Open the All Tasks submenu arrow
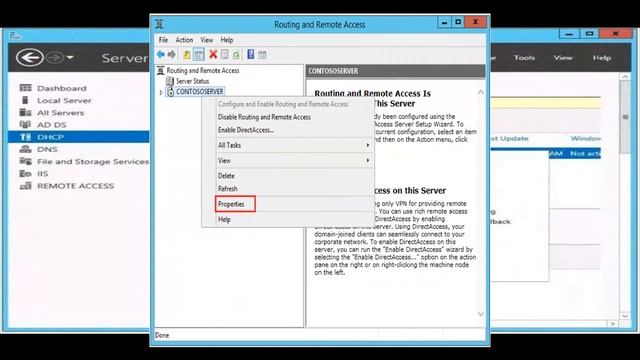 pos(368,145)
